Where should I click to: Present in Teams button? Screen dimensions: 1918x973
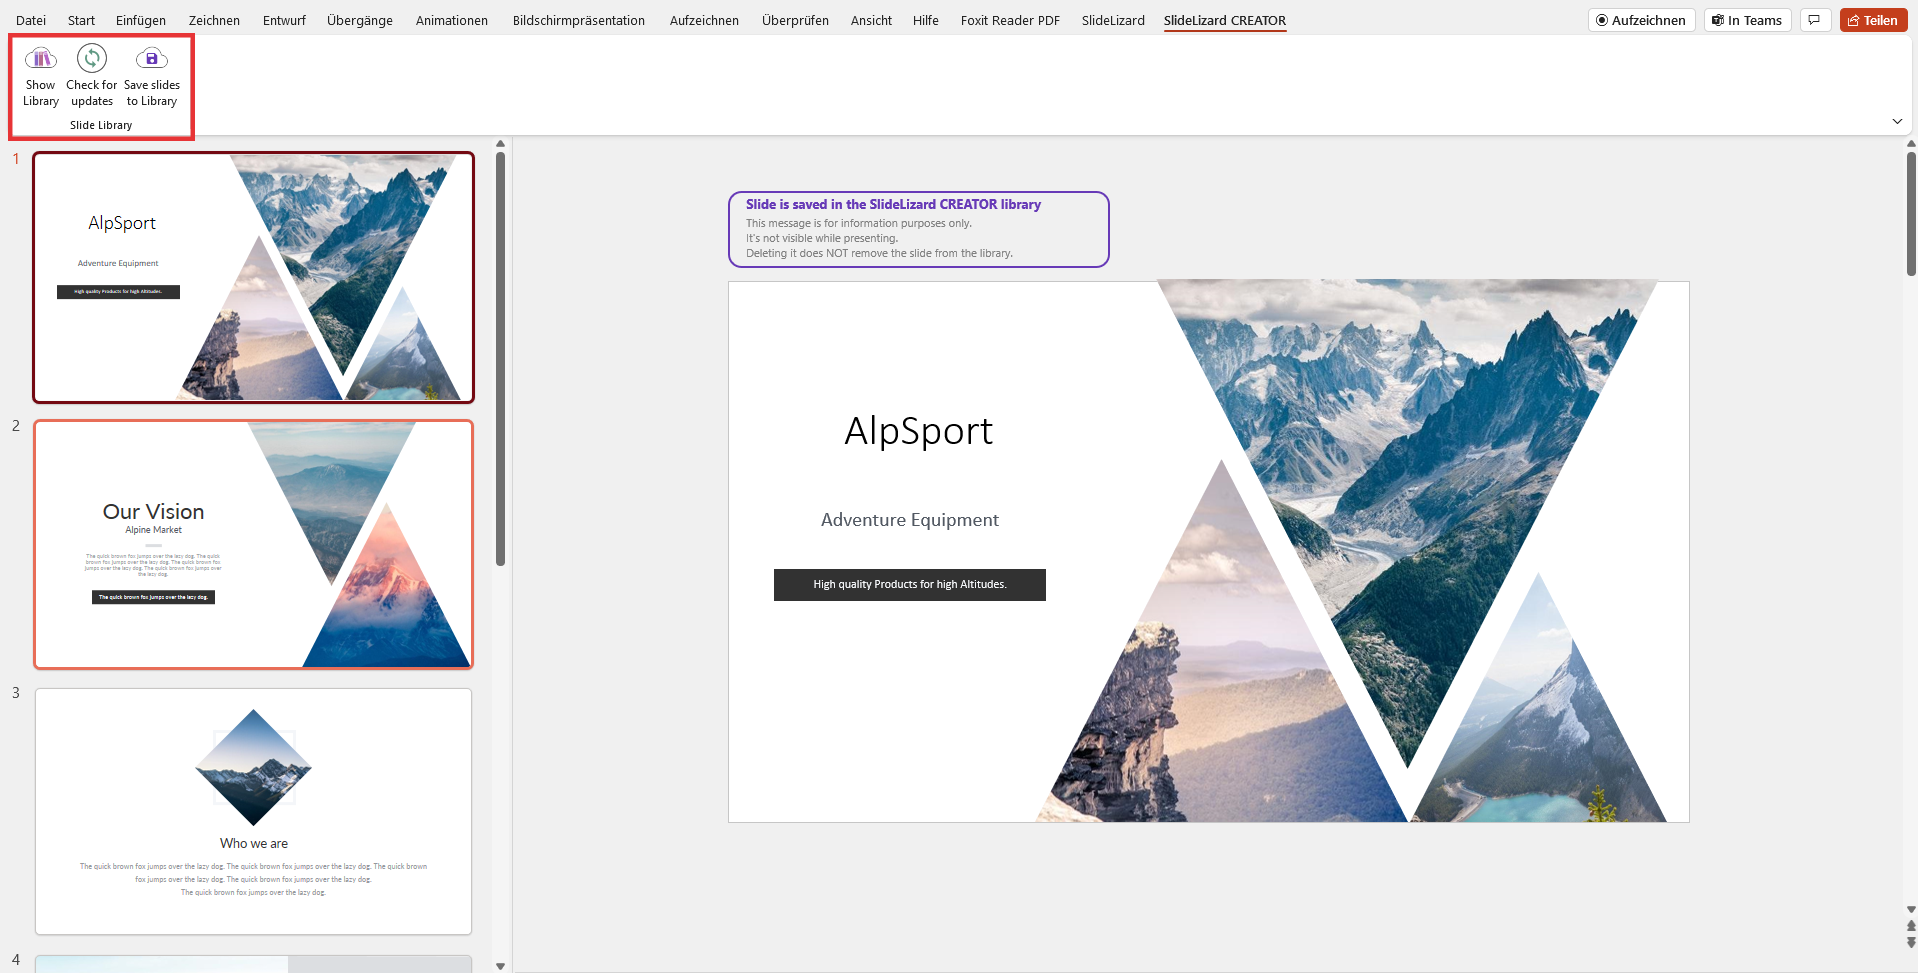point(1747,20)
